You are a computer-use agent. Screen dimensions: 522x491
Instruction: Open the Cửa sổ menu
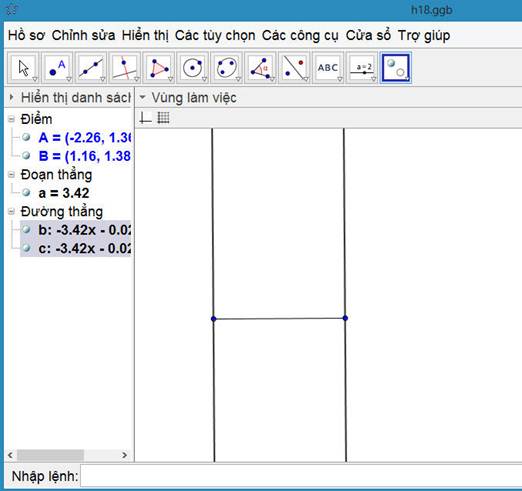(x=368, y=35)
